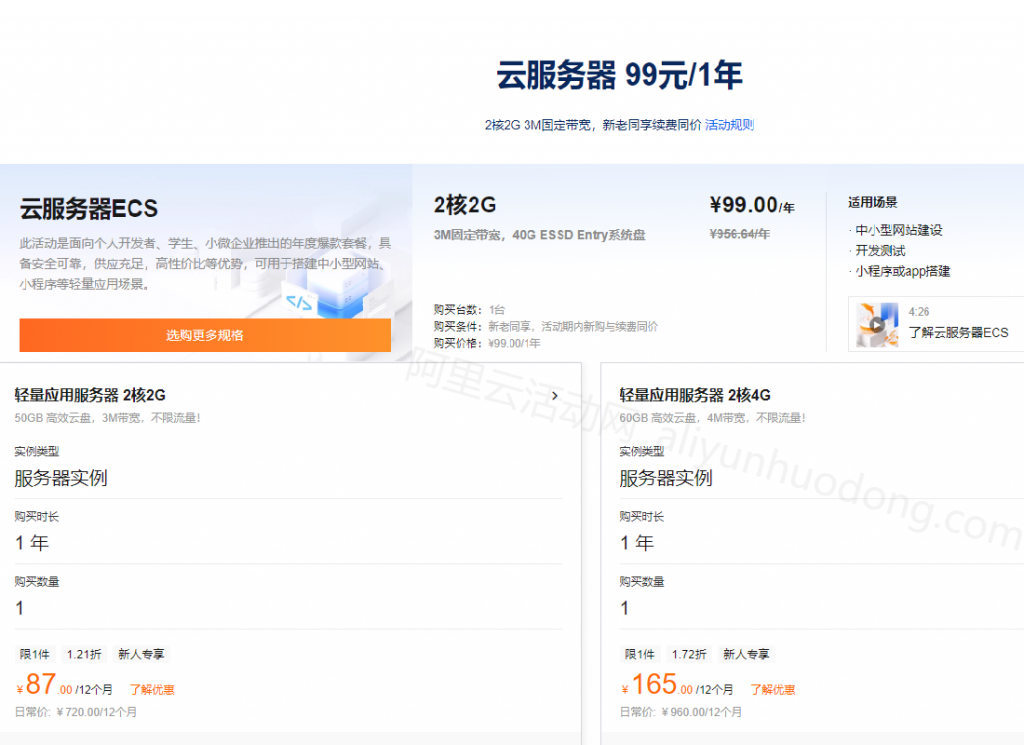Click the 选购更多规格 orange button
The height and width of the screenshot is (745, 1024).
pyautogui.click(x=205, y=335)
